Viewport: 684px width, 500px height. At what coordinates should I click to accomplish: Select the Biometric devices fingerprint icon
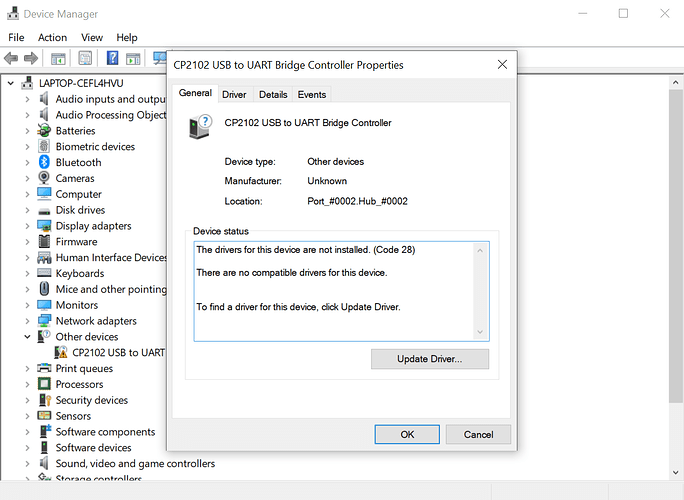[x=44, y=147]
